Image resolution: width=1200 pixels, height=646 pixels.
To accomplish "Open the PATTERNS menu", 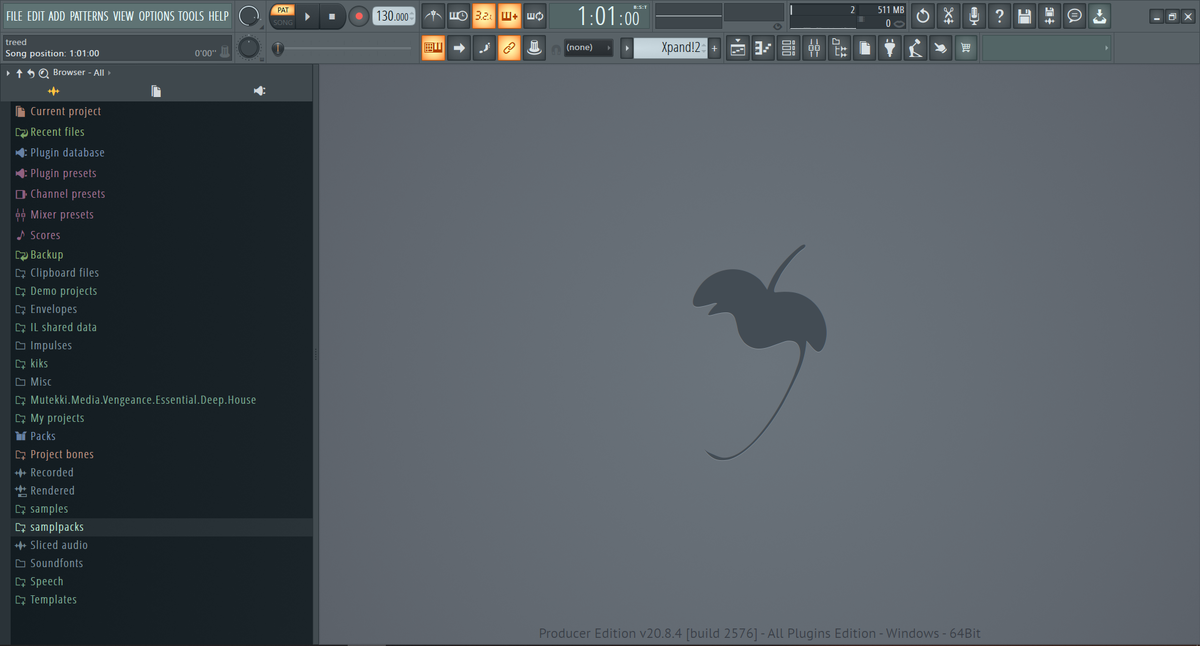I will coord(89,16).
